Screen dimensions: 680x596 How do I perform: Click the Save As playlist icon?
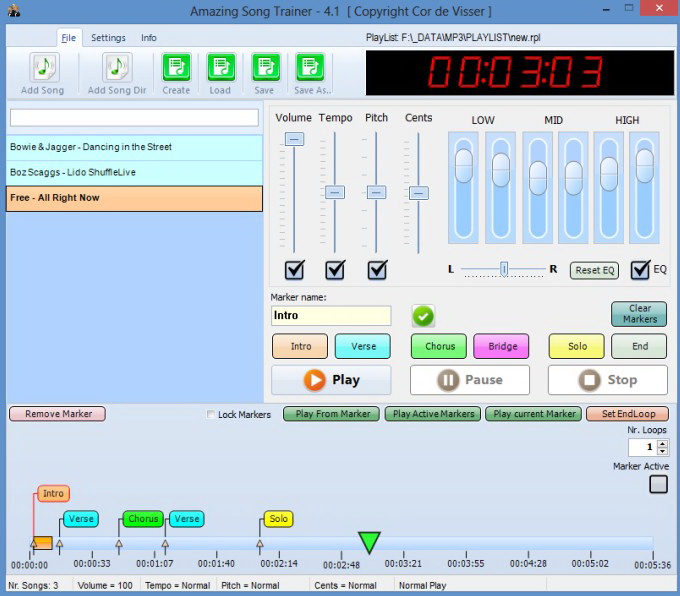click(310, 68)
